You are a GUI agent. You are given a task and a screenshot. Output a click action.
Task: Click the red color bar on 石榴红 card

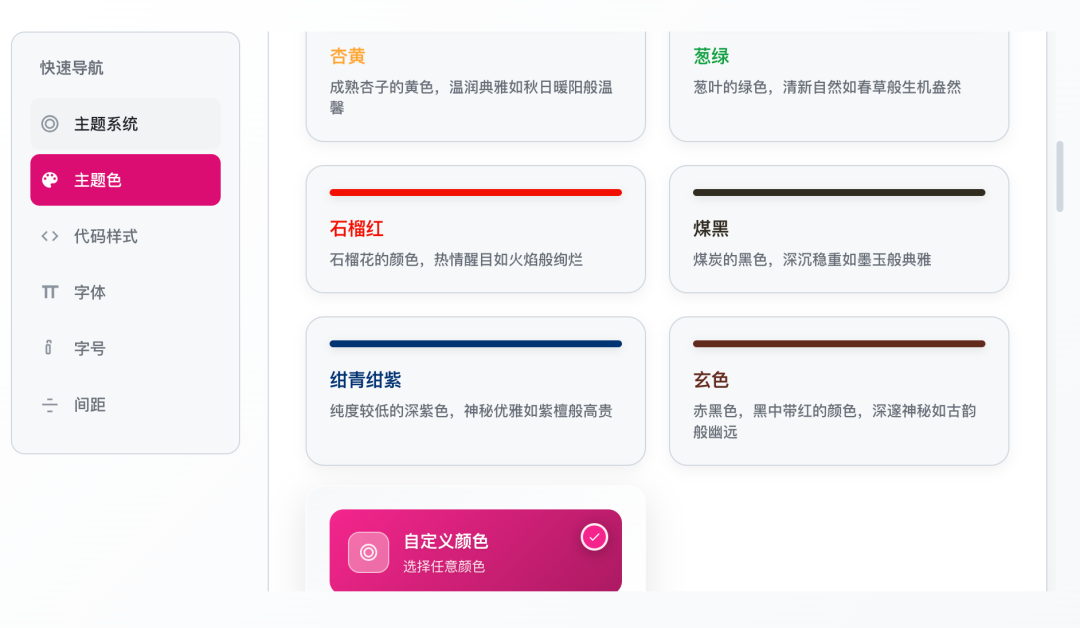coord(475,192)
